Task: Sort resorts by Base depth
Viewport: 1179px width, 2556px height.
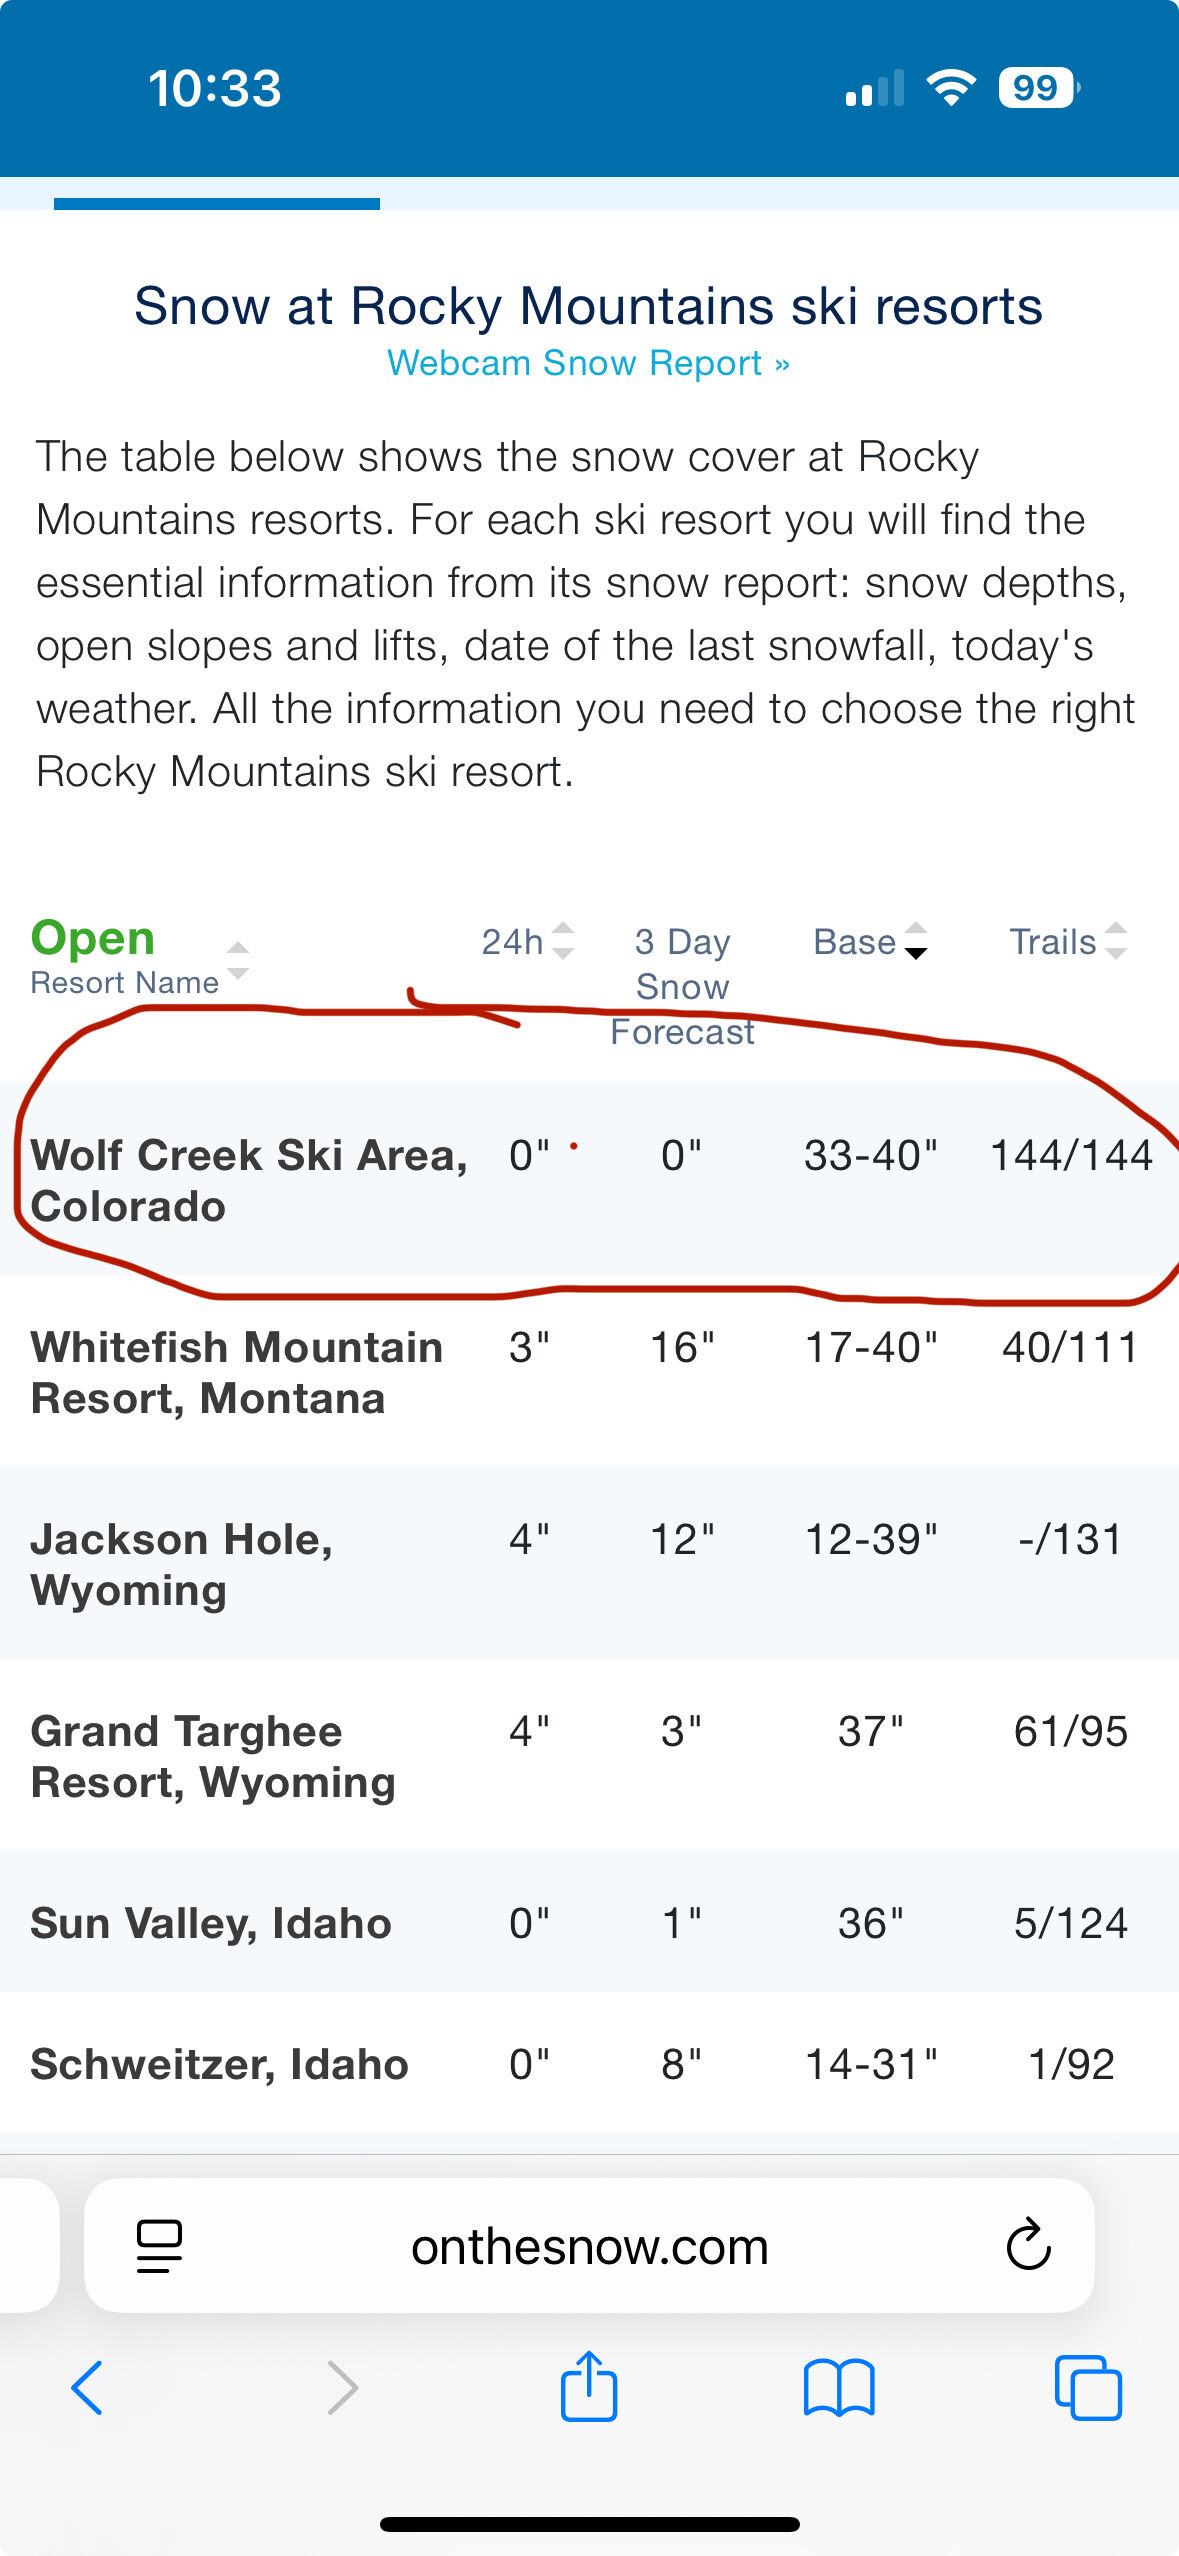Action: coord(870,941)
